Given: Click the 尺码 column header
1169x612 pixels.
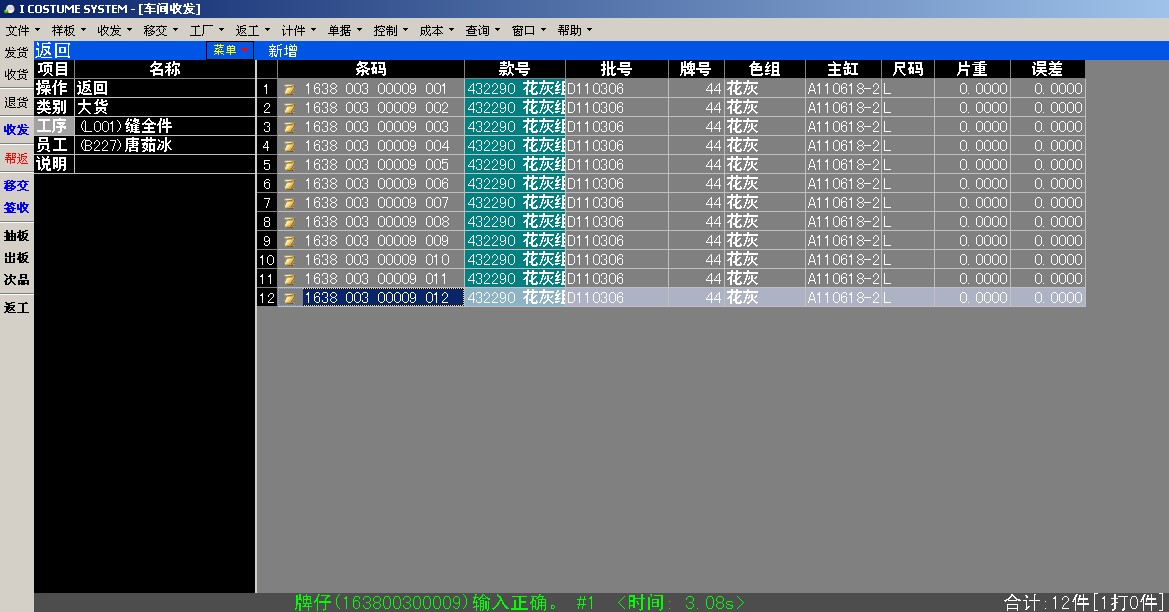Looking at the screenshot, I should pos(907,69).
